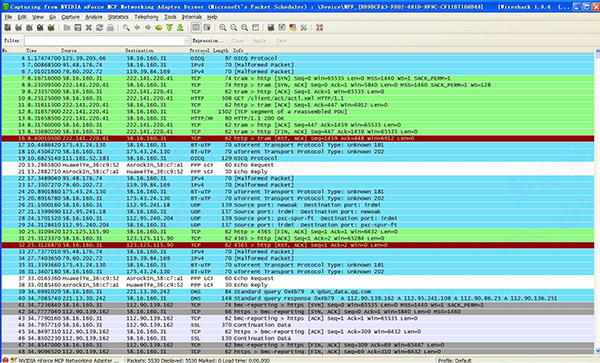Go back in packet history arrow
Viewport: 600px width, 363px height.
(137, 28)
